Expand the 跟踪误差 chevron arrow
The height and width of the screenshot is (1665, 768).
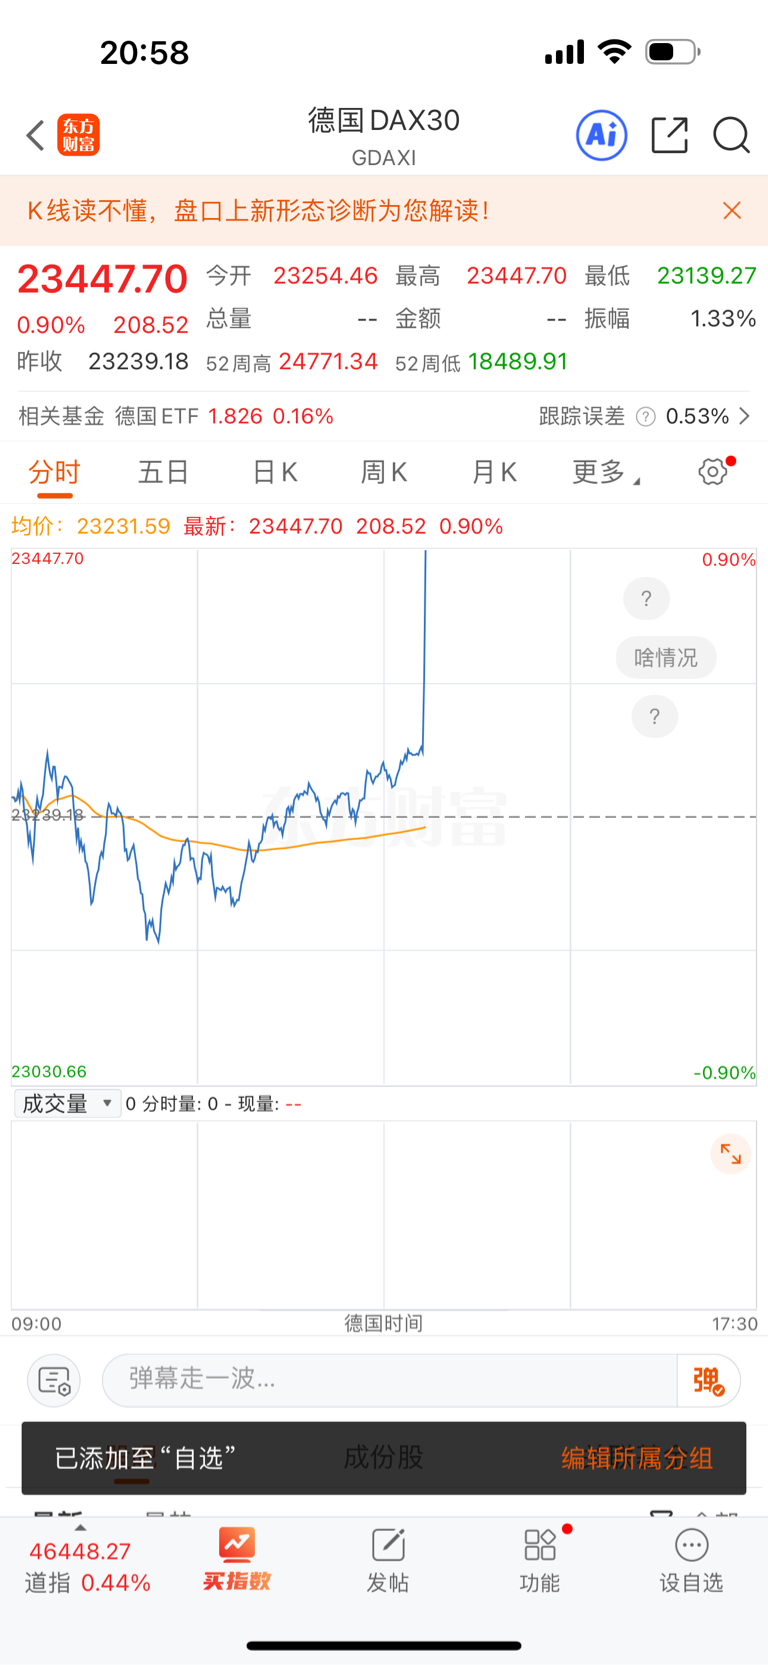(x=744, y=416)
